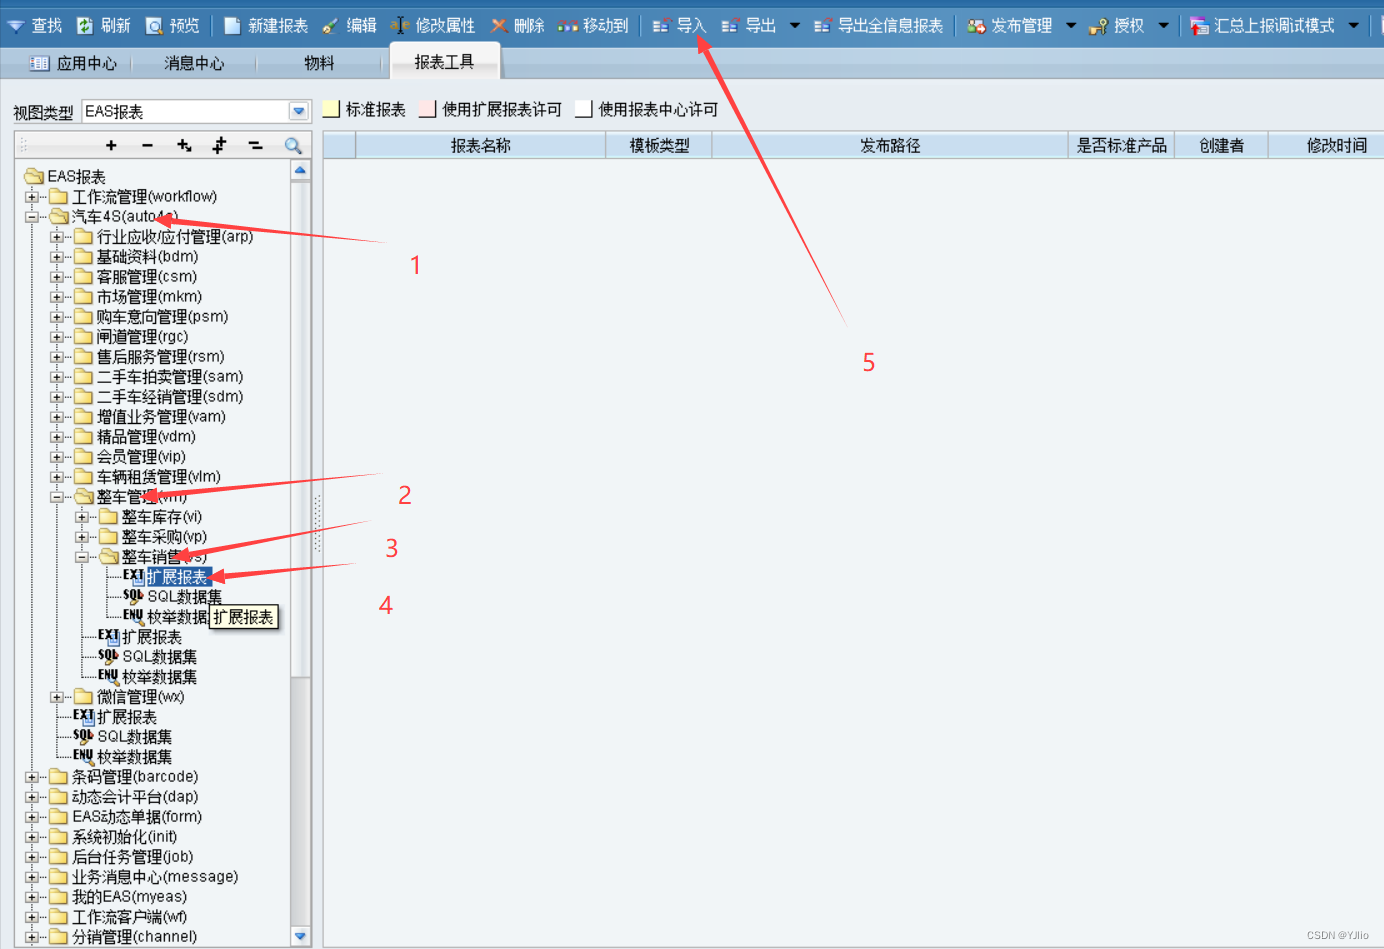Expand the 行业应收/应付管理(arp) node
The height and width of the screenshot is (949, 1384).
(x=57, y=237)
